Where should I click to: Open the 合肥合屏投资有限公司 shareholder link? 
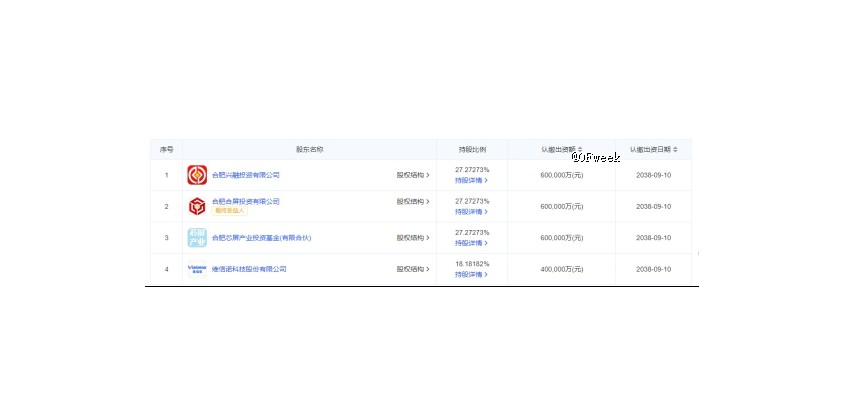click(246, 201)
